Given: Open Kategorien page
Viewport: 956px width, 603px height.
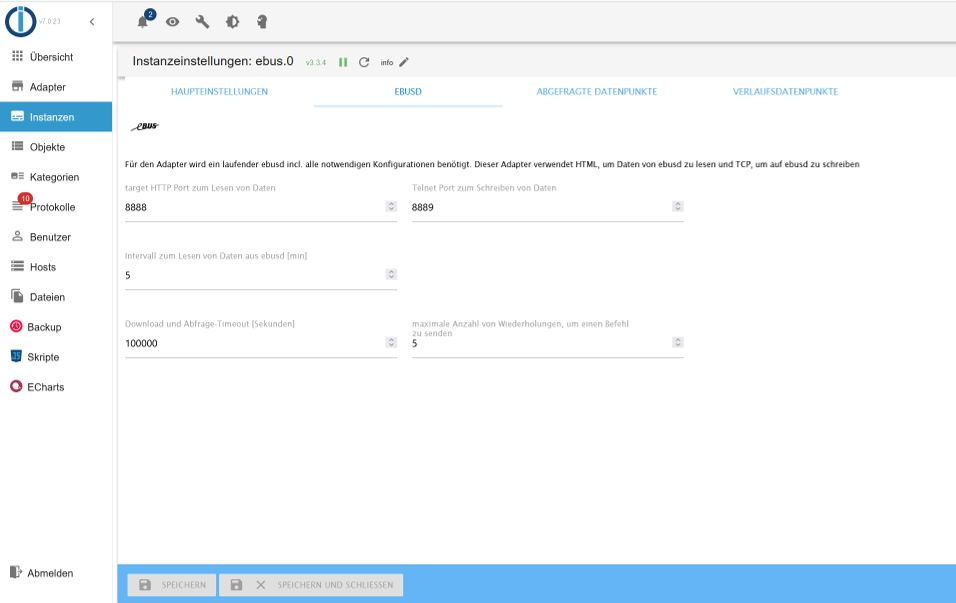Looking at the screenshot, I should point(56,177).
